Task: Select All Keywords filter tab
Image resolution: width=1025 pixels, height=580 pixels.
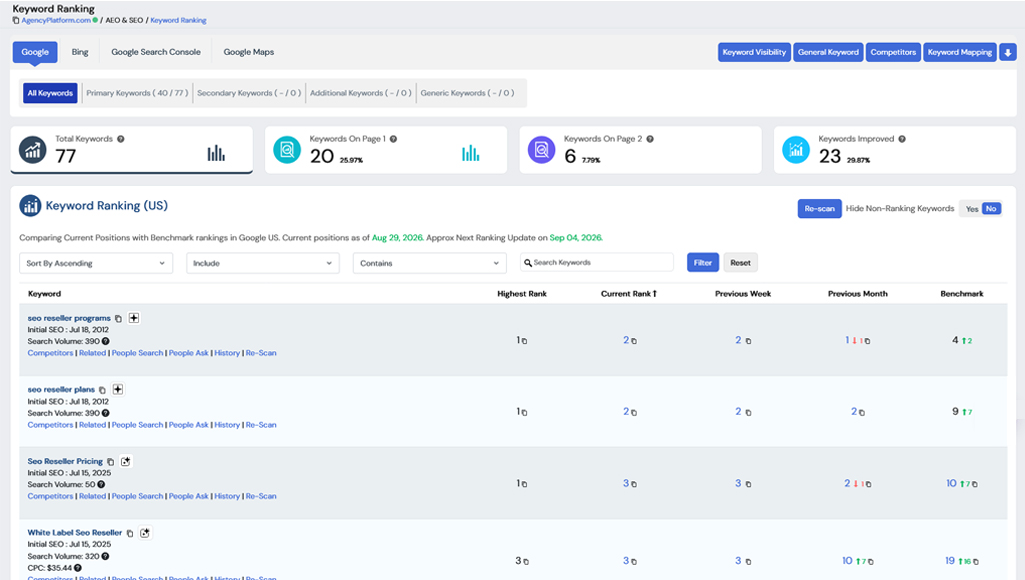Action: coord(50,93)
